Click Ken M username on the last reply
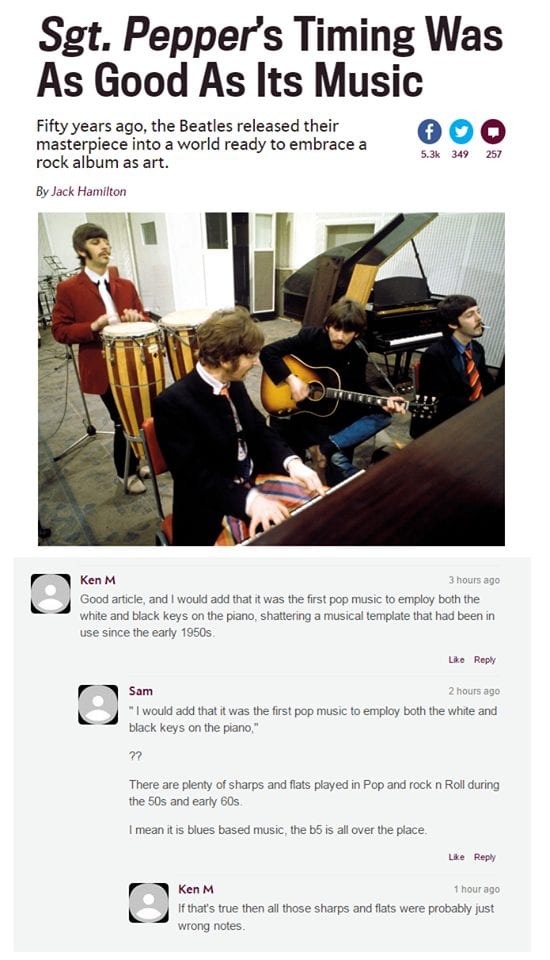This screenshot has height=960, width=550. pyautogui.click(x=196, y=889)
